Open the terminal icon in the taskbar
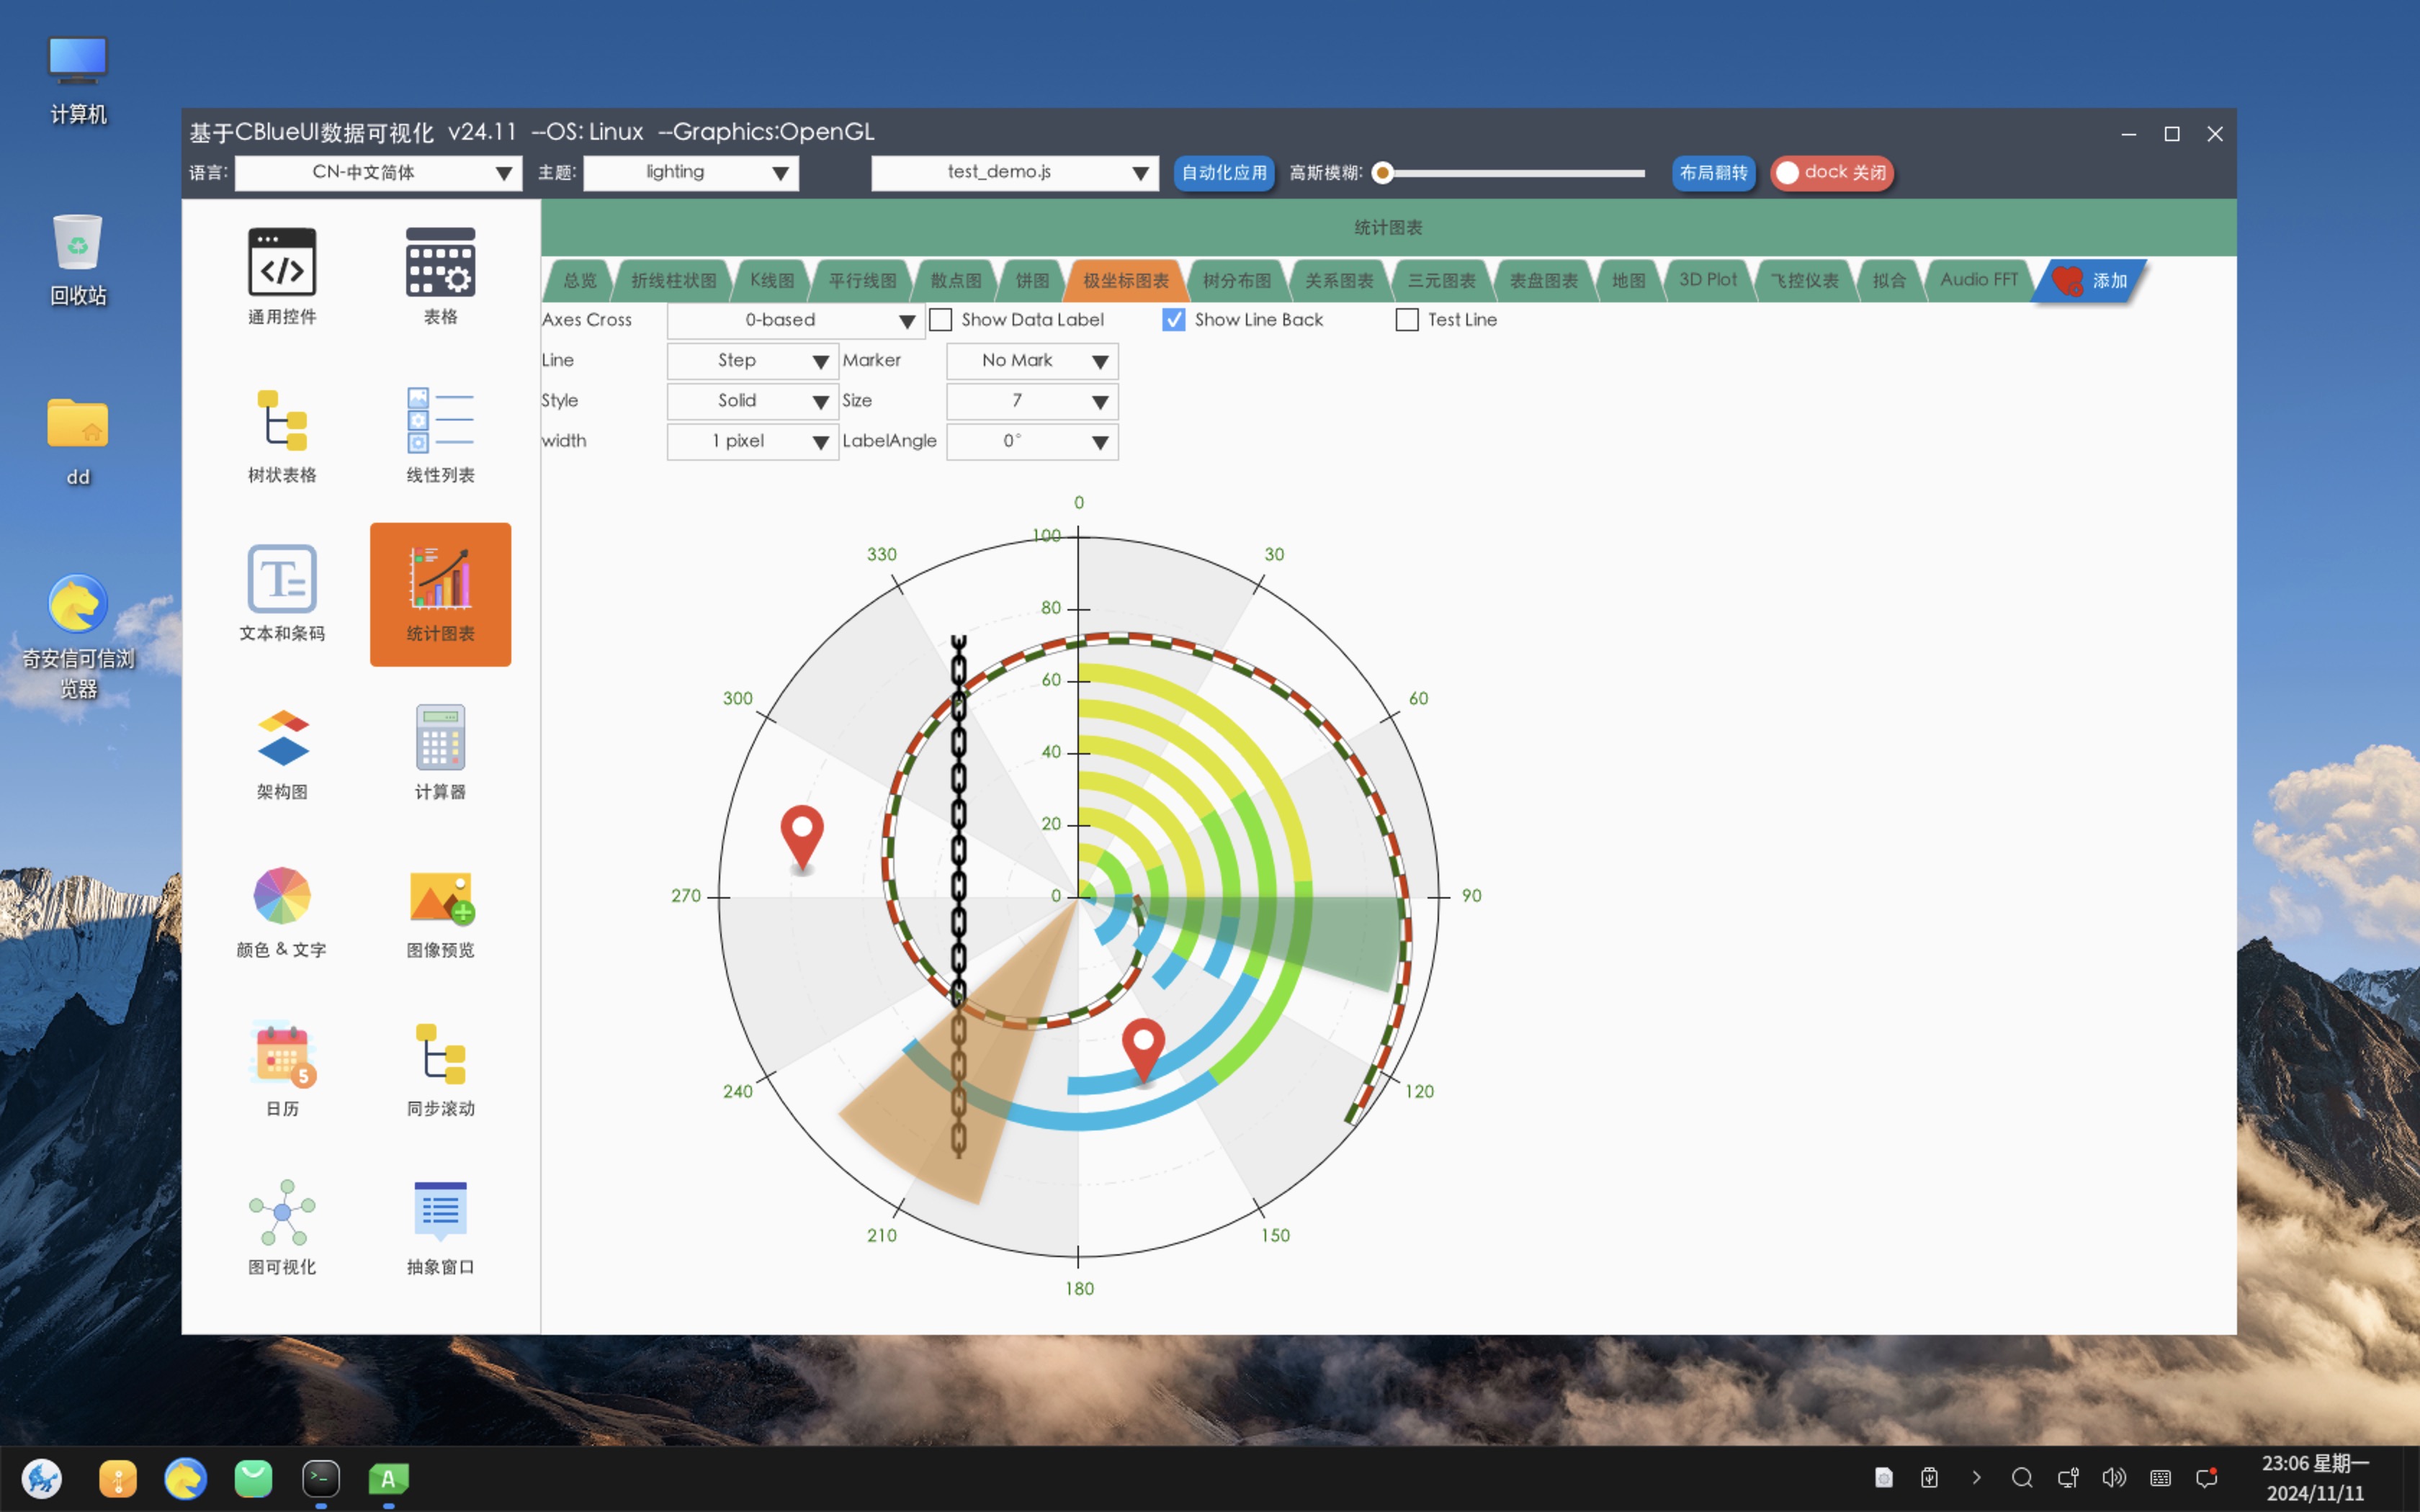The image size is (2420, 1512). coord(321,1478)
